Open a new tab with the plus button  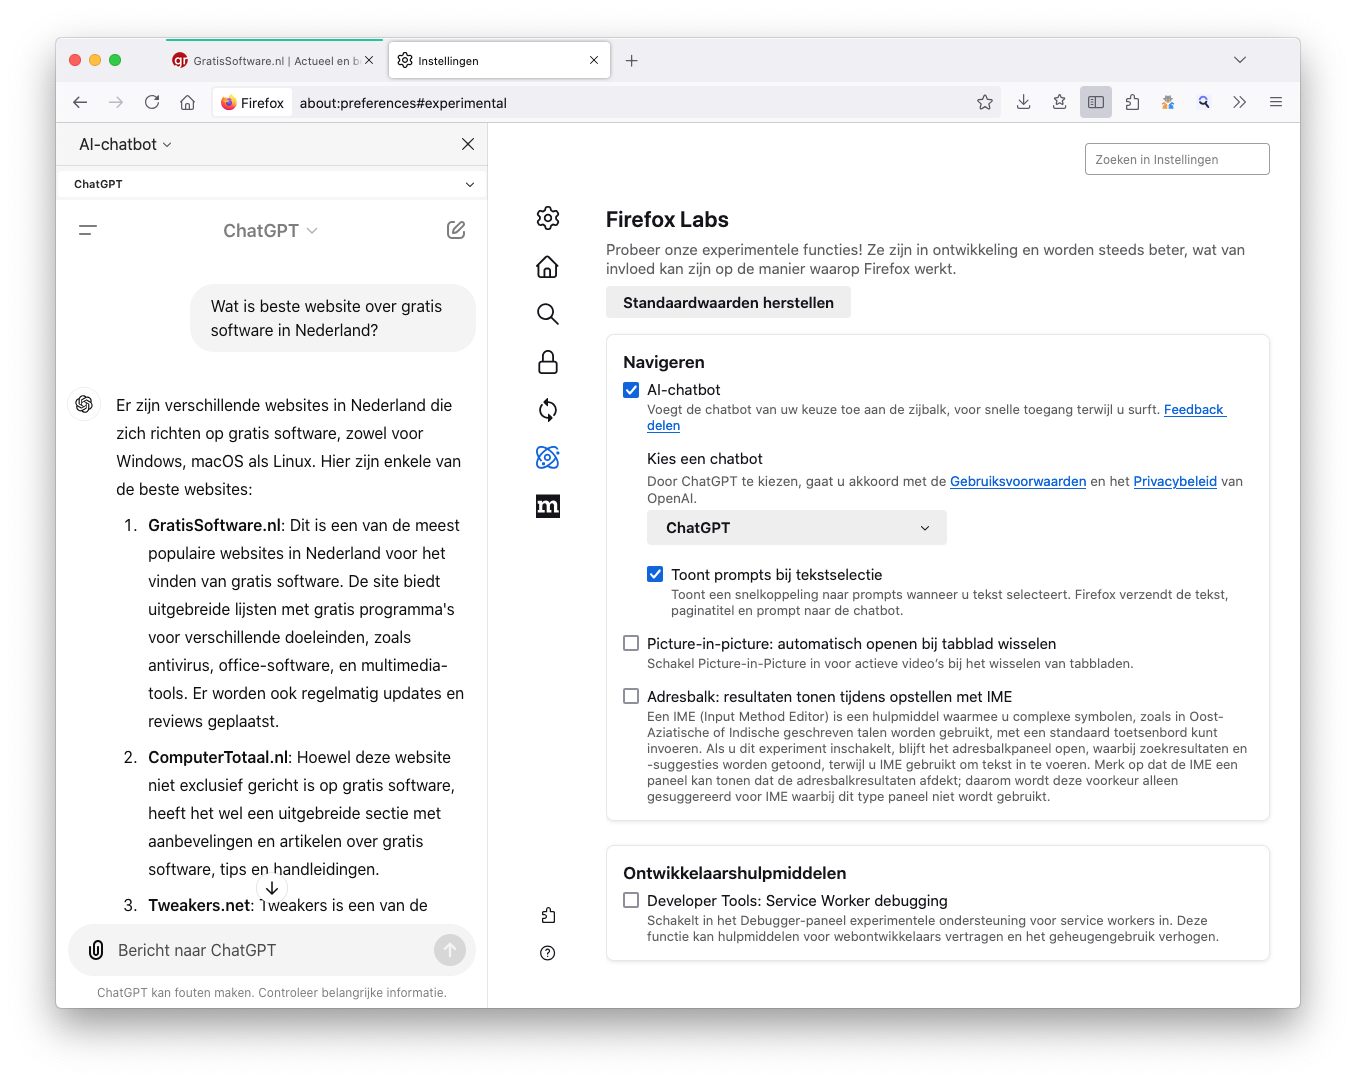pyautogui.click(x=632, y=61)
